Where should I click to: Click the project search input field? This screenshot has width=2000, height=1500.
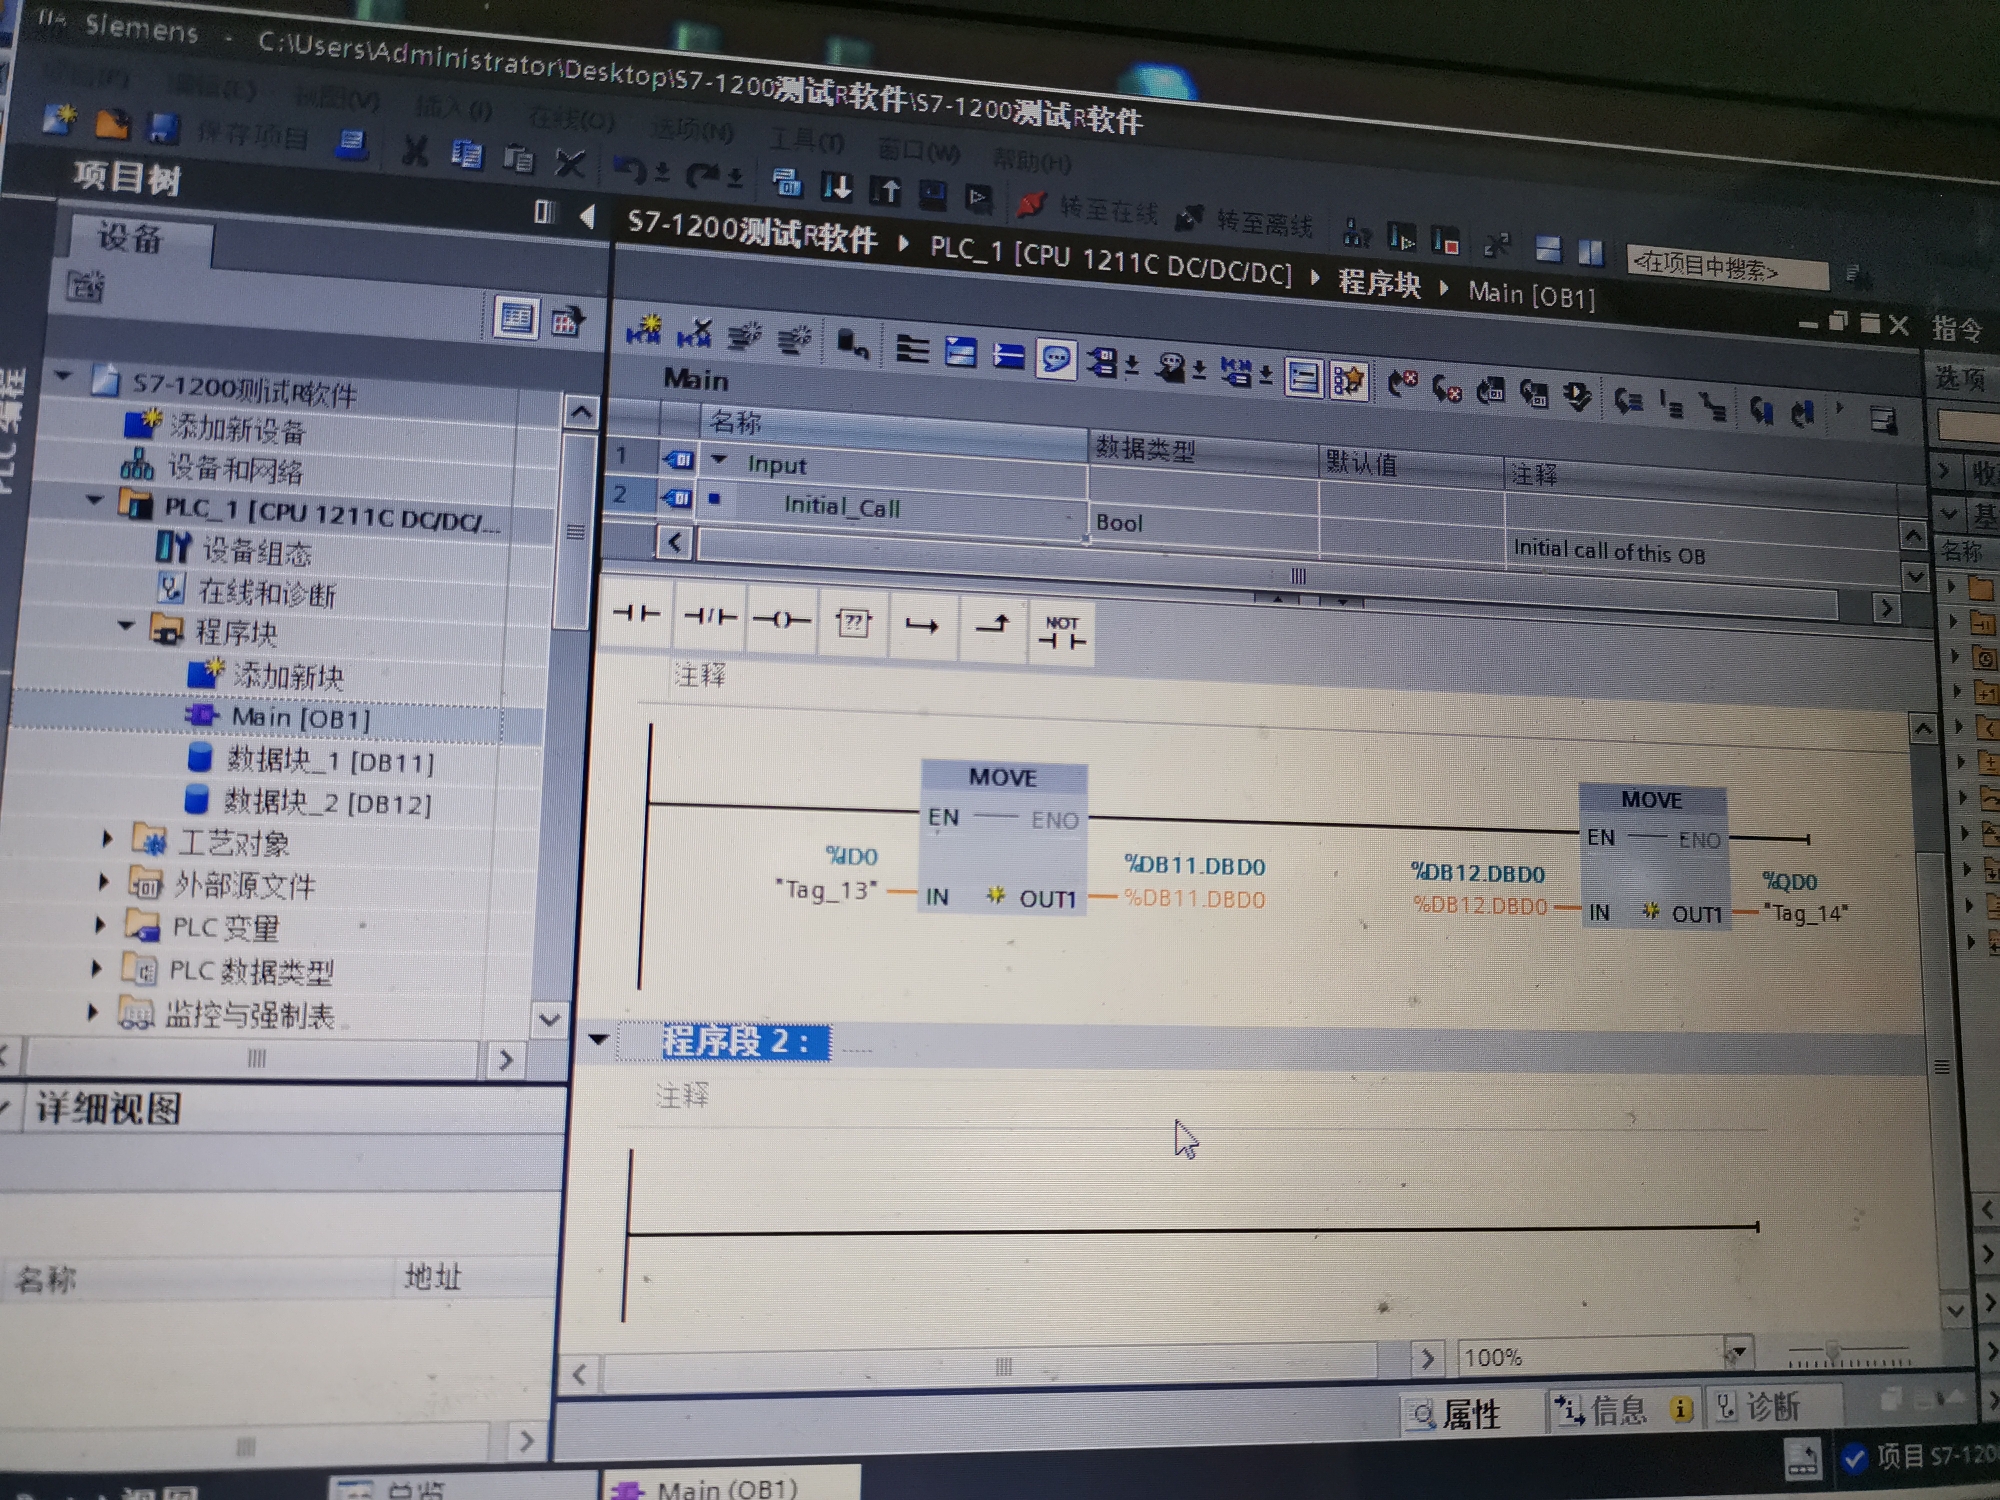pos(1725,269)
